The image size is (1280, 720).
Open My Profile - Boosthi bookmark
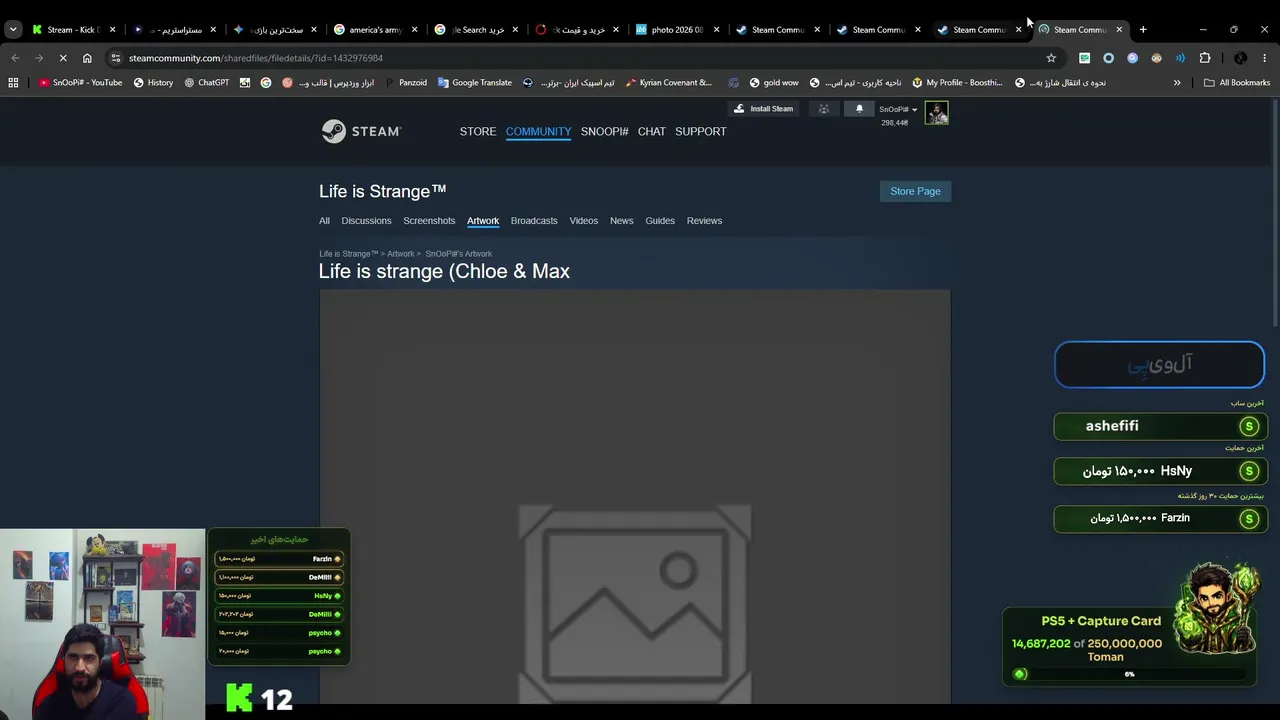point(957,83)
